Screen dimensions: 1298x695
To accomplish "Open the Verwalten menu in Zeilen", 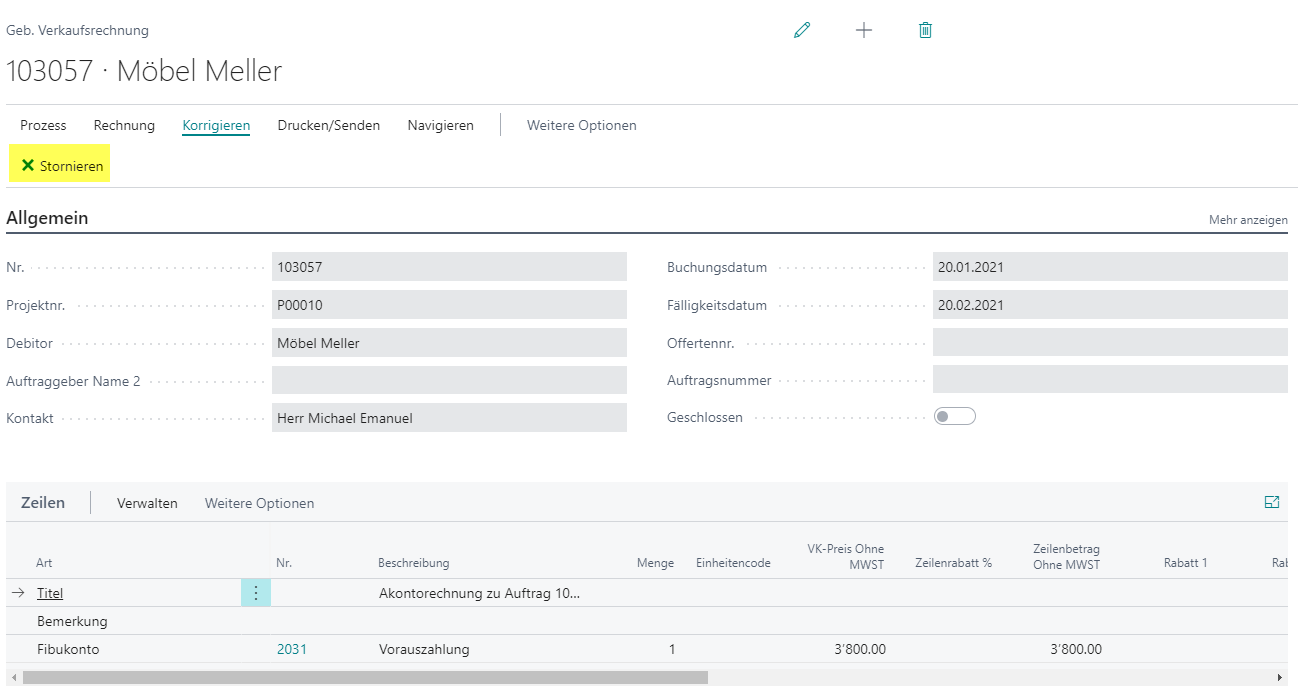I will [x=147, y=503].
